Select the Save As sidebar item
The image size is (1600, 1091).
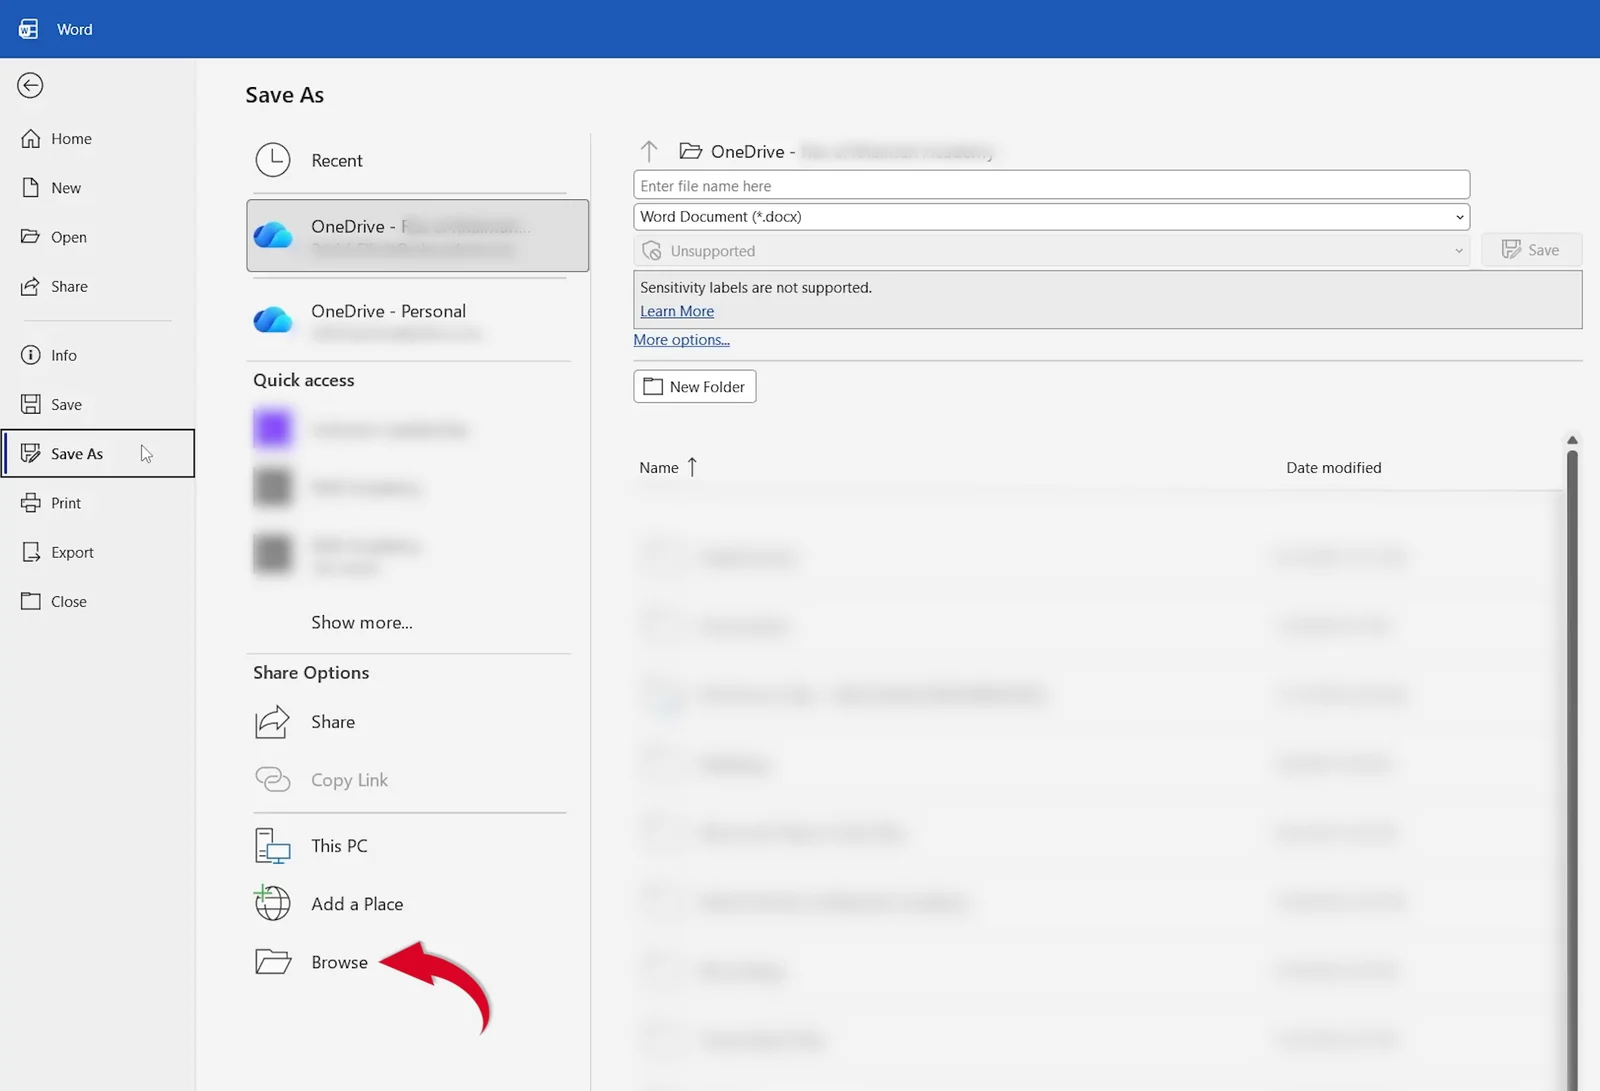(98, 453)
